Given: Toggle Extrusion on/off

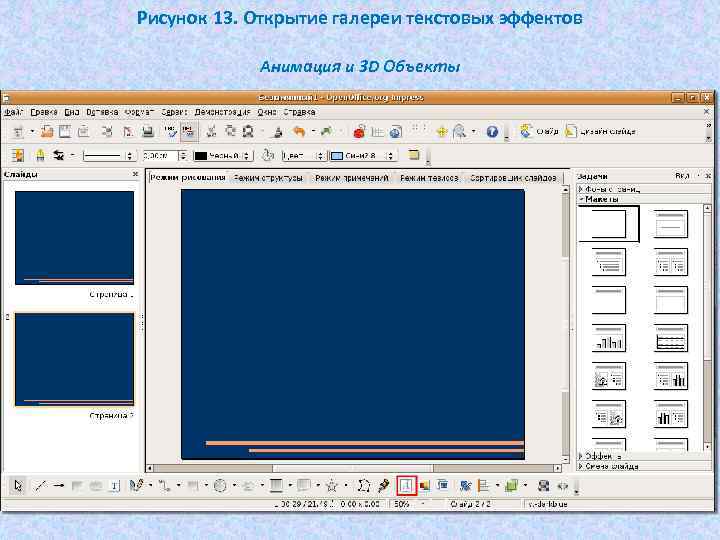Looking at the screenshot, I should 544,485.
